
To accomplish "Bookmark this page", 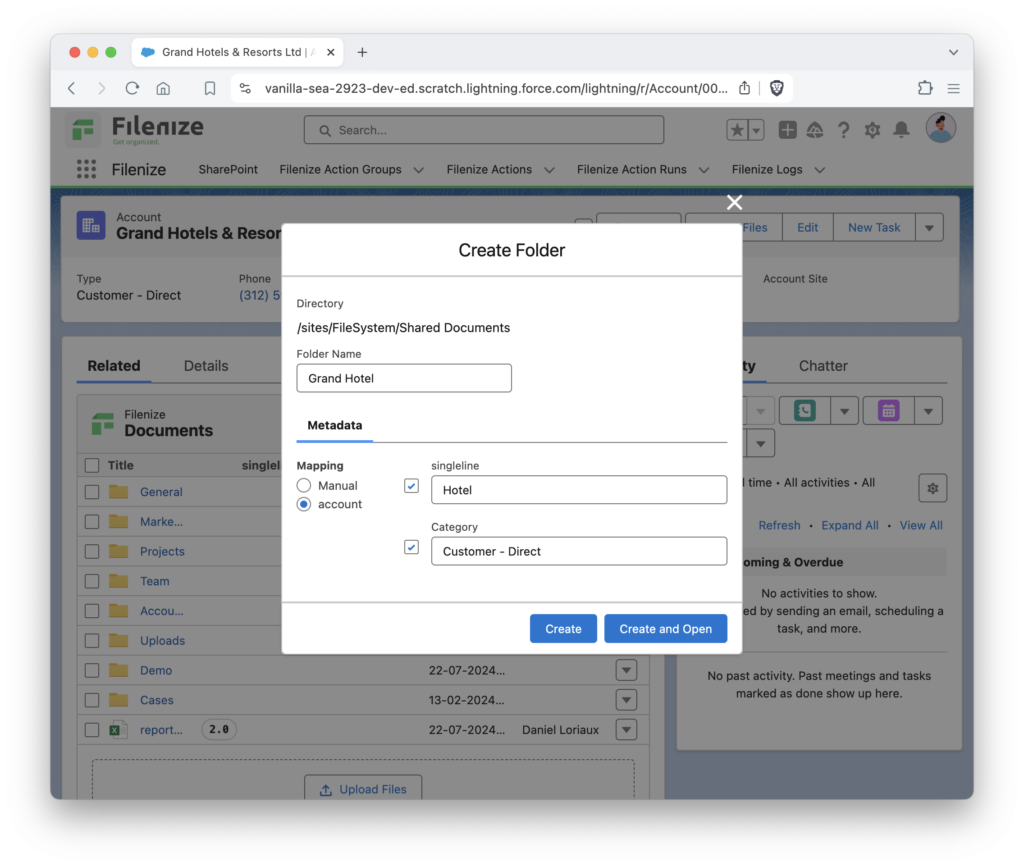I will pos(210,88).
